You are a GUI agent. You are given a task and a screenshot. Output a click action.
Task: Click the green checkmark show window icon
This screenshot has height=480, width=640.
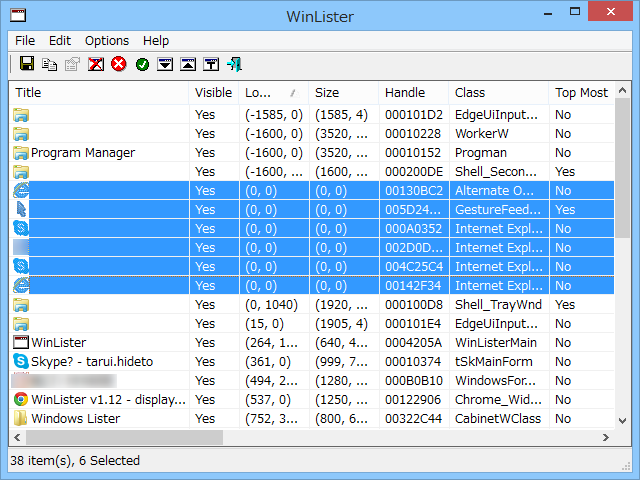tap(142, 64)
